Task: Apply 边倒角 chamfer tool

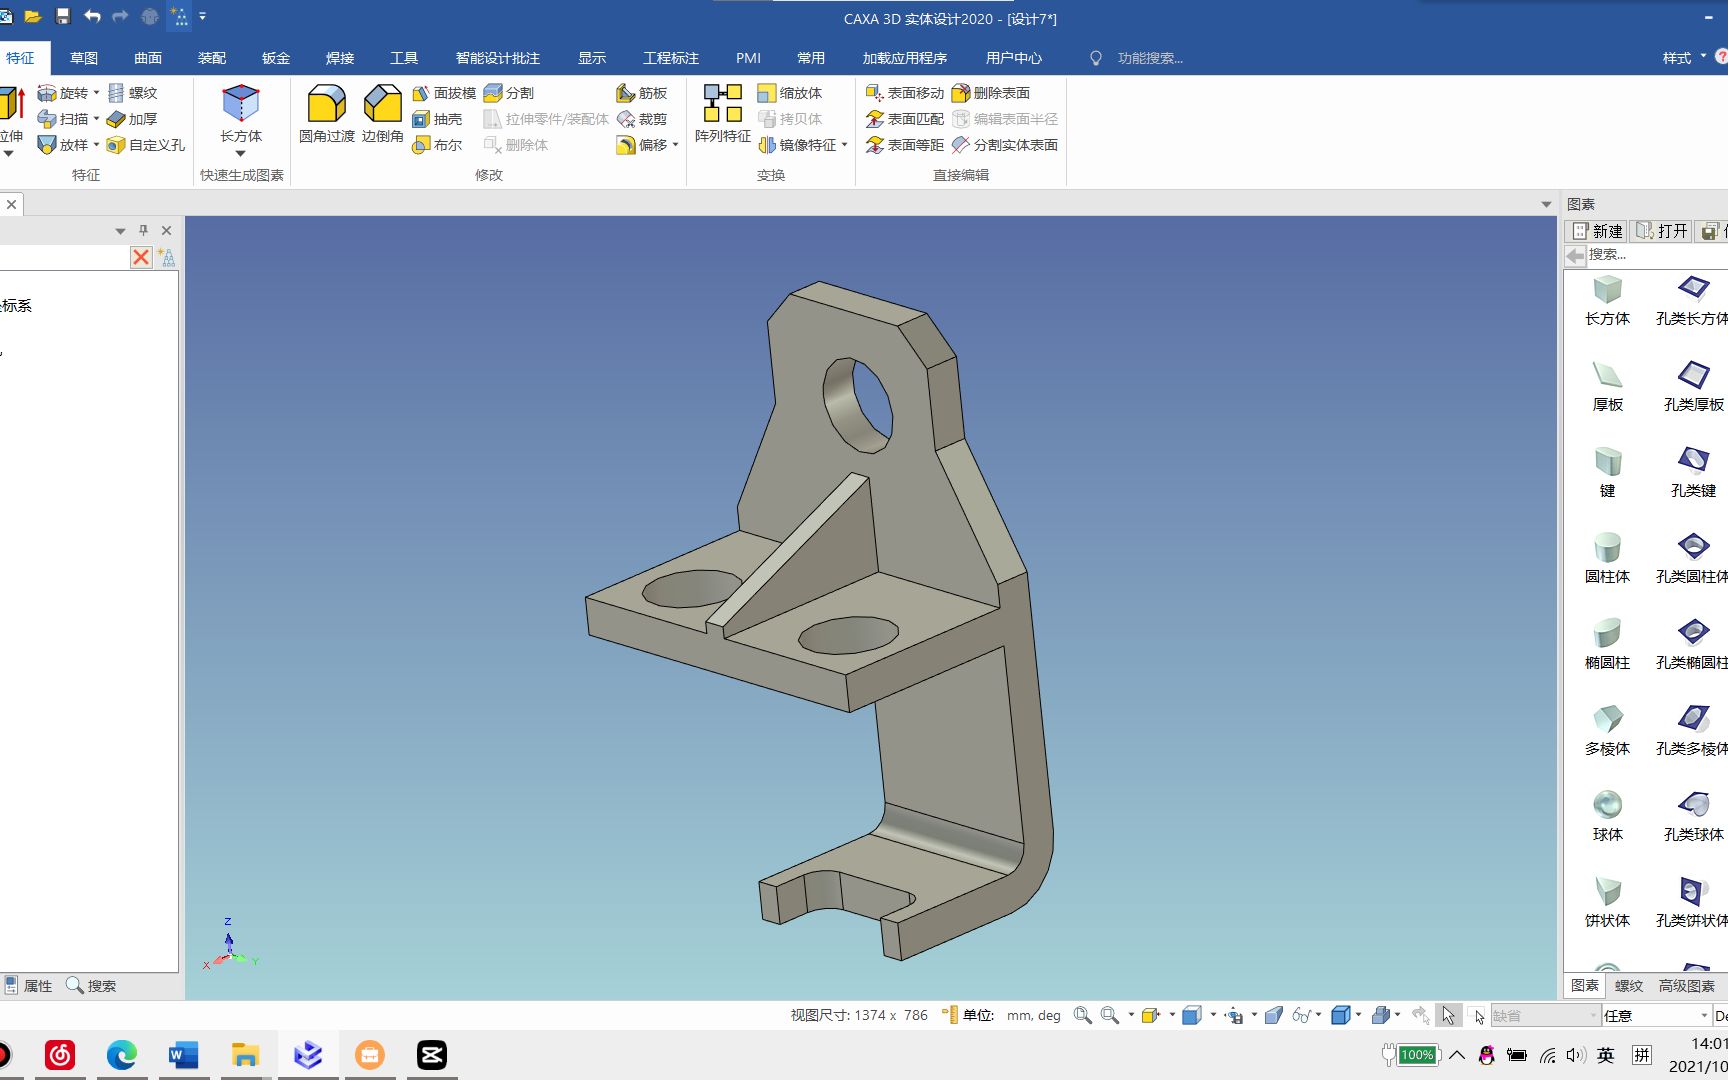Action: pos(383,114)
